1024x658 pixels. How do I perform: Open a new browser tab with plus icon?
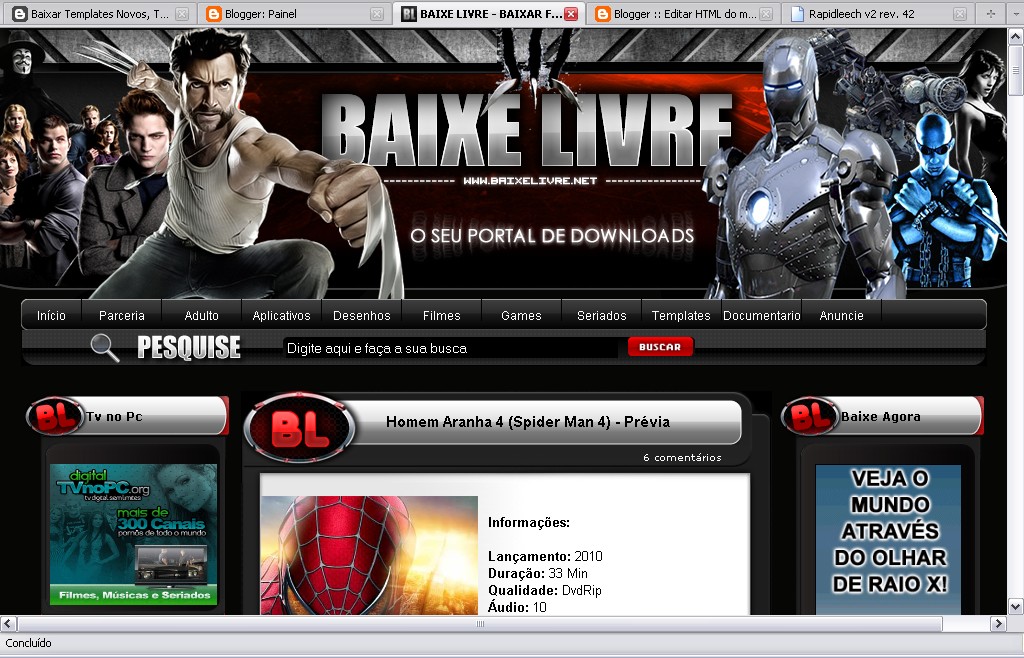pos(991,14)
